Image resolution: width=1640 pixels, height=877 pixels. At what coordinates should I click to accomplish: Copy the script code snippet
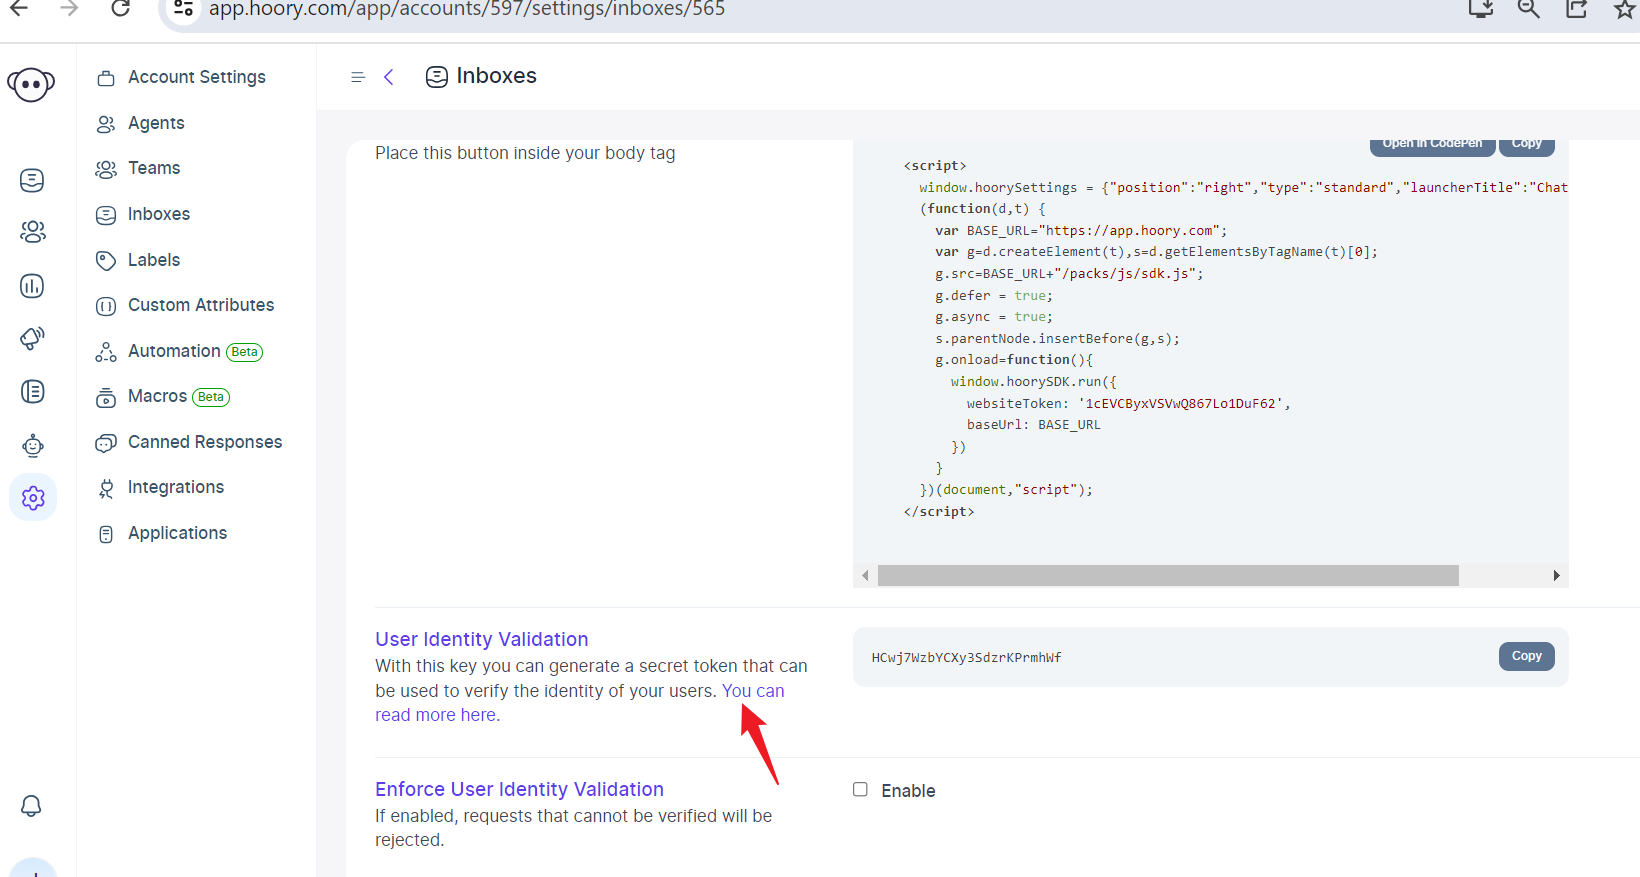[1526, 146]
